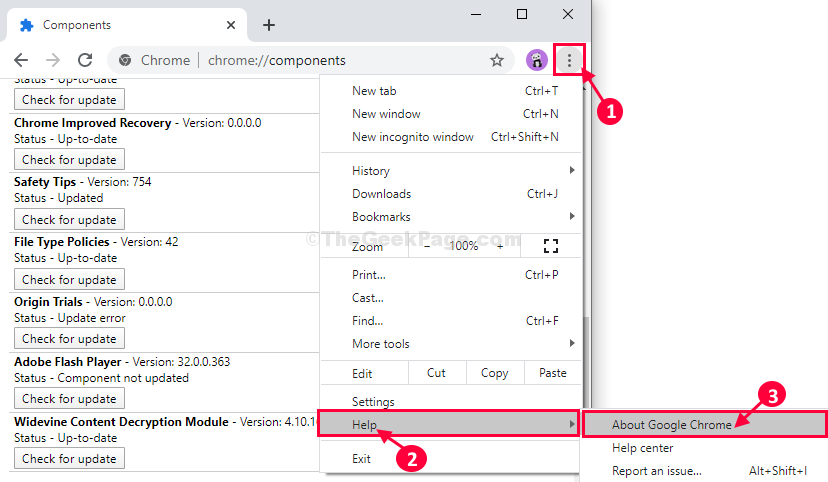Check for update under Widevine Content Decryption Module
The image size is (828, 482).
(69, 459)
